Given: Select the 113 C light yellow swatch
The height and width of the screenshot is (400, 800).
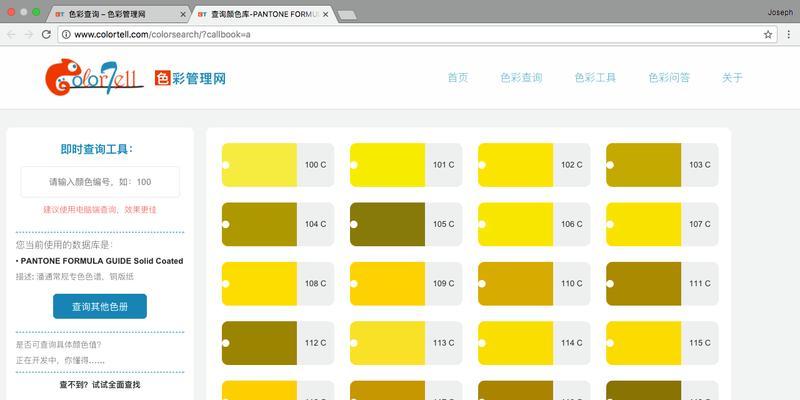Looking at the screenshot, I should pos(406,343).
